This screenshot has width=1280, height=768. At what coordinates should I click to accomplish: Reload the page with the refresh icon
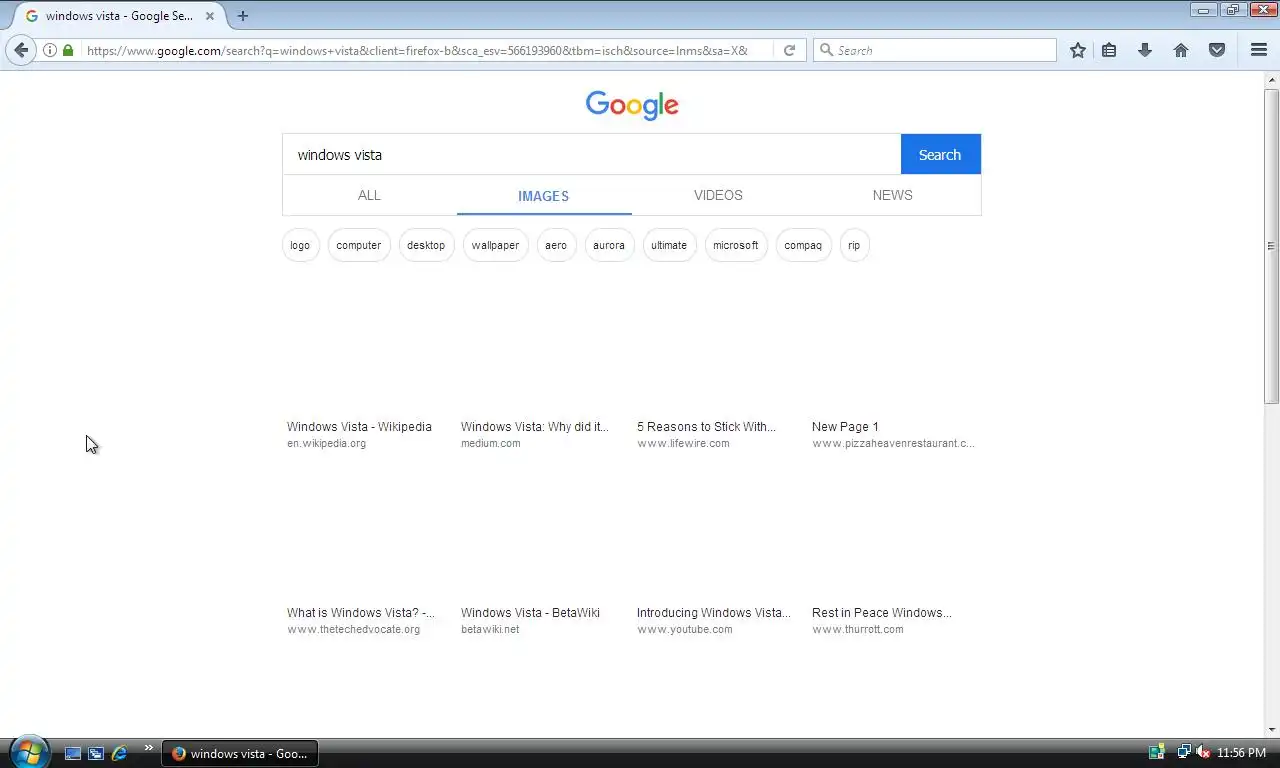[789, 50]
